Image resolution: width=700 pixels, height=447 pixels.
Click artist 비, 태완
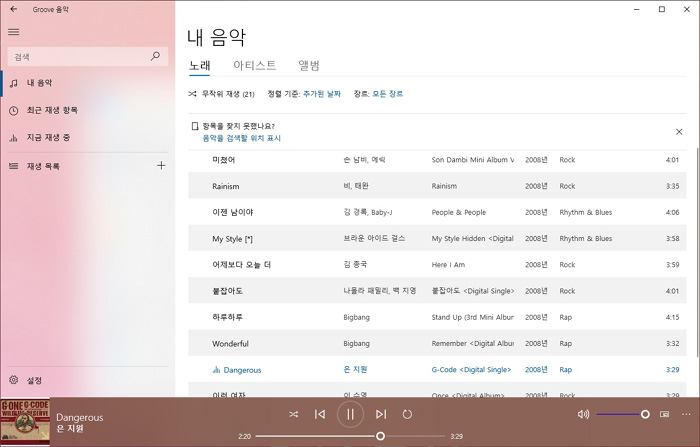tap(356, 186)
